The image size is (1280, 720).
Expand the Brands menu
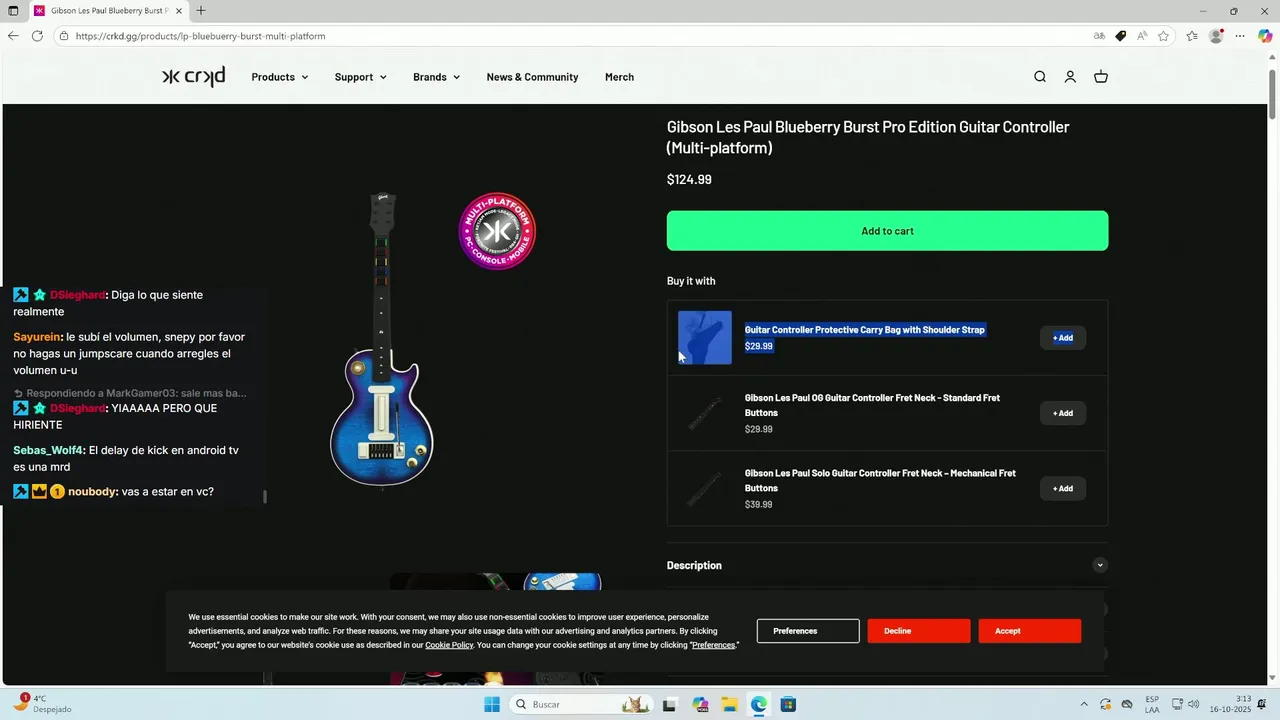(x=437, y=77)
